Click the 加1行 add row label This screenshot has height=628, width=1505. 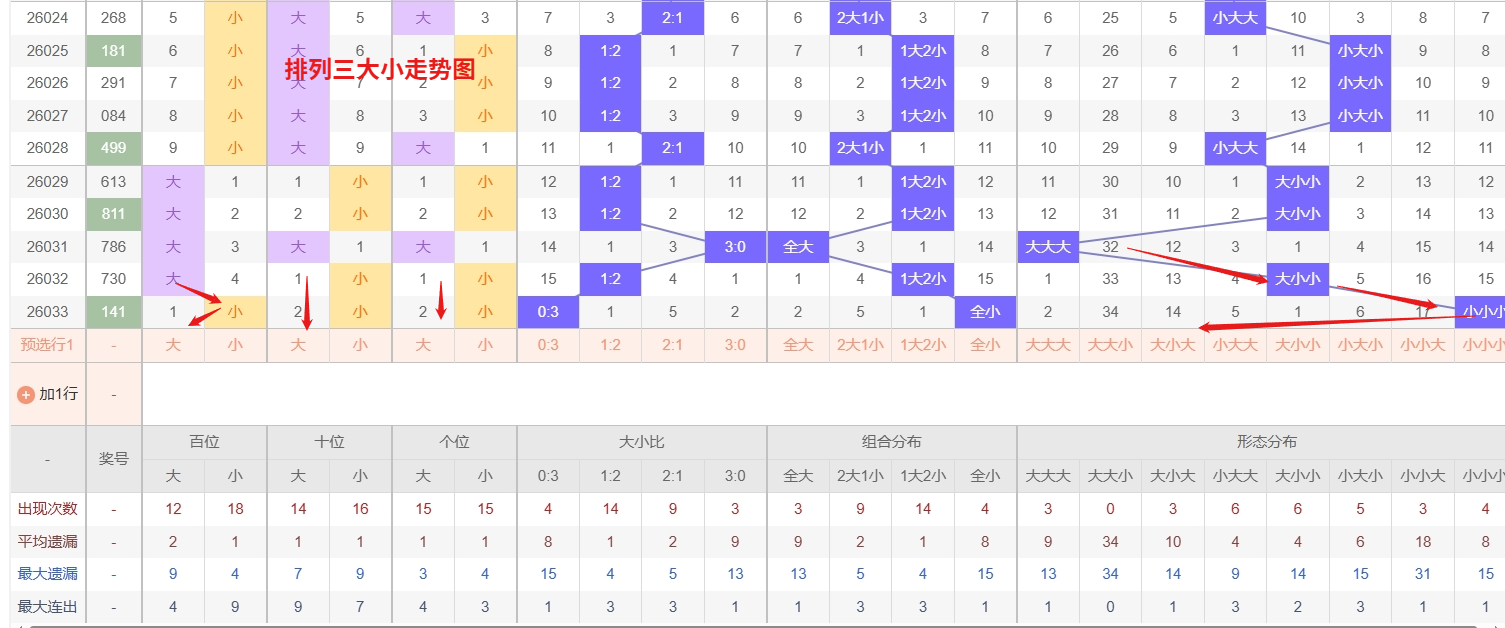click(58, 394)
